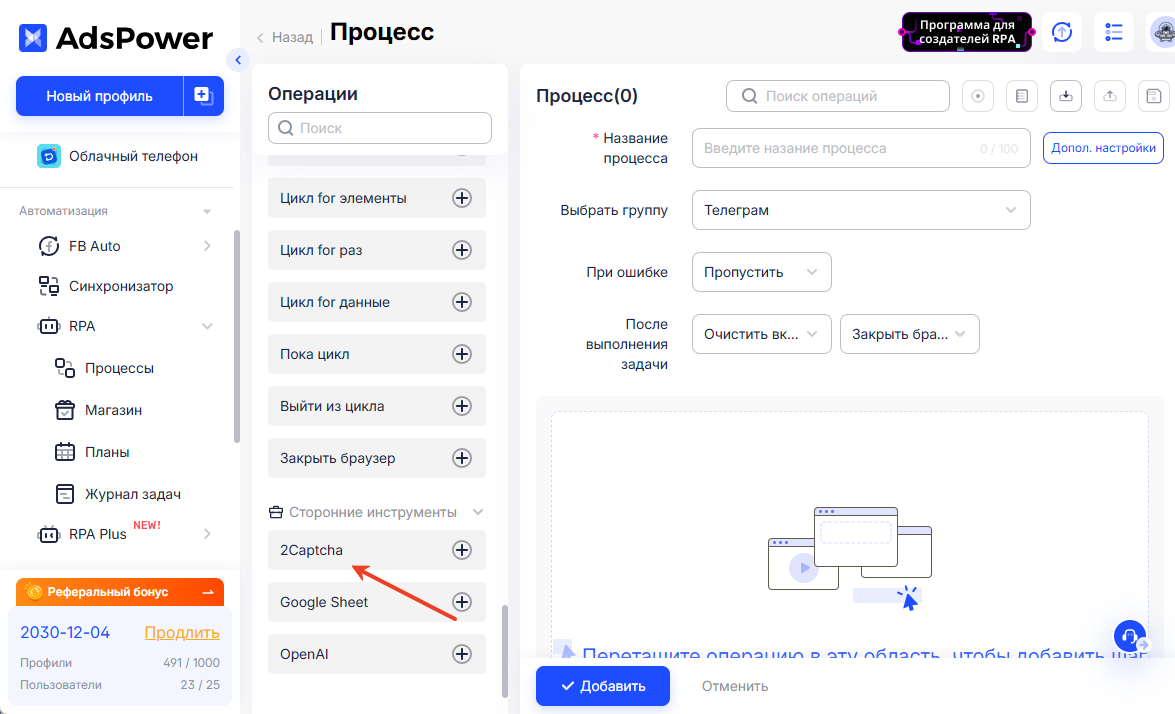The height and width of the screenshot is (714, 1175).
Task: Click the operations list scrollbar
Action: 504,651
